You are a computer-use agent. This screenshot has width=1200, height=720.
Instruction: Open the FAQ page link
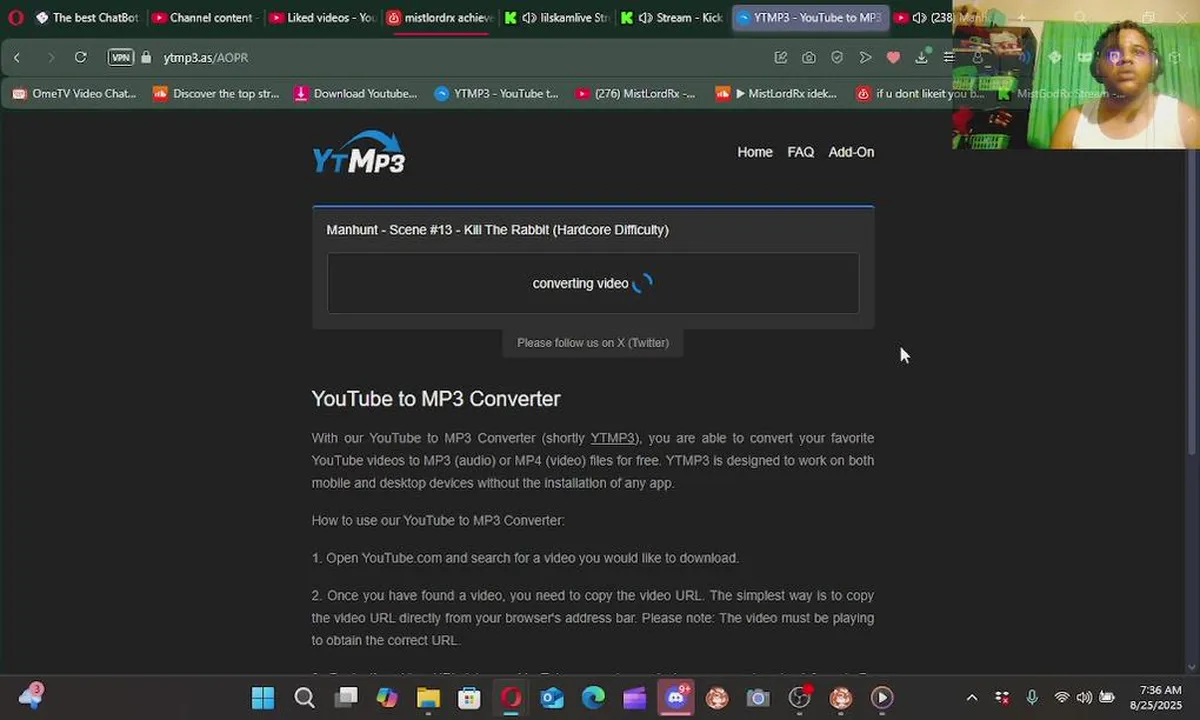pos(800,152)
